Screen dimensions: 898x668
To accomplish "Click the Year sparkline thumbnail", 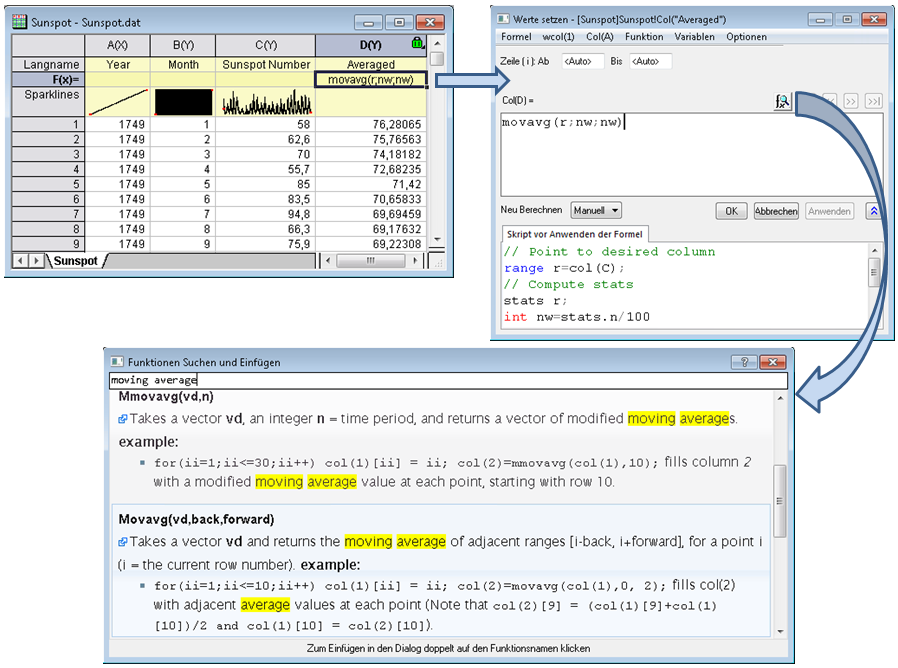I will (118, 102).
